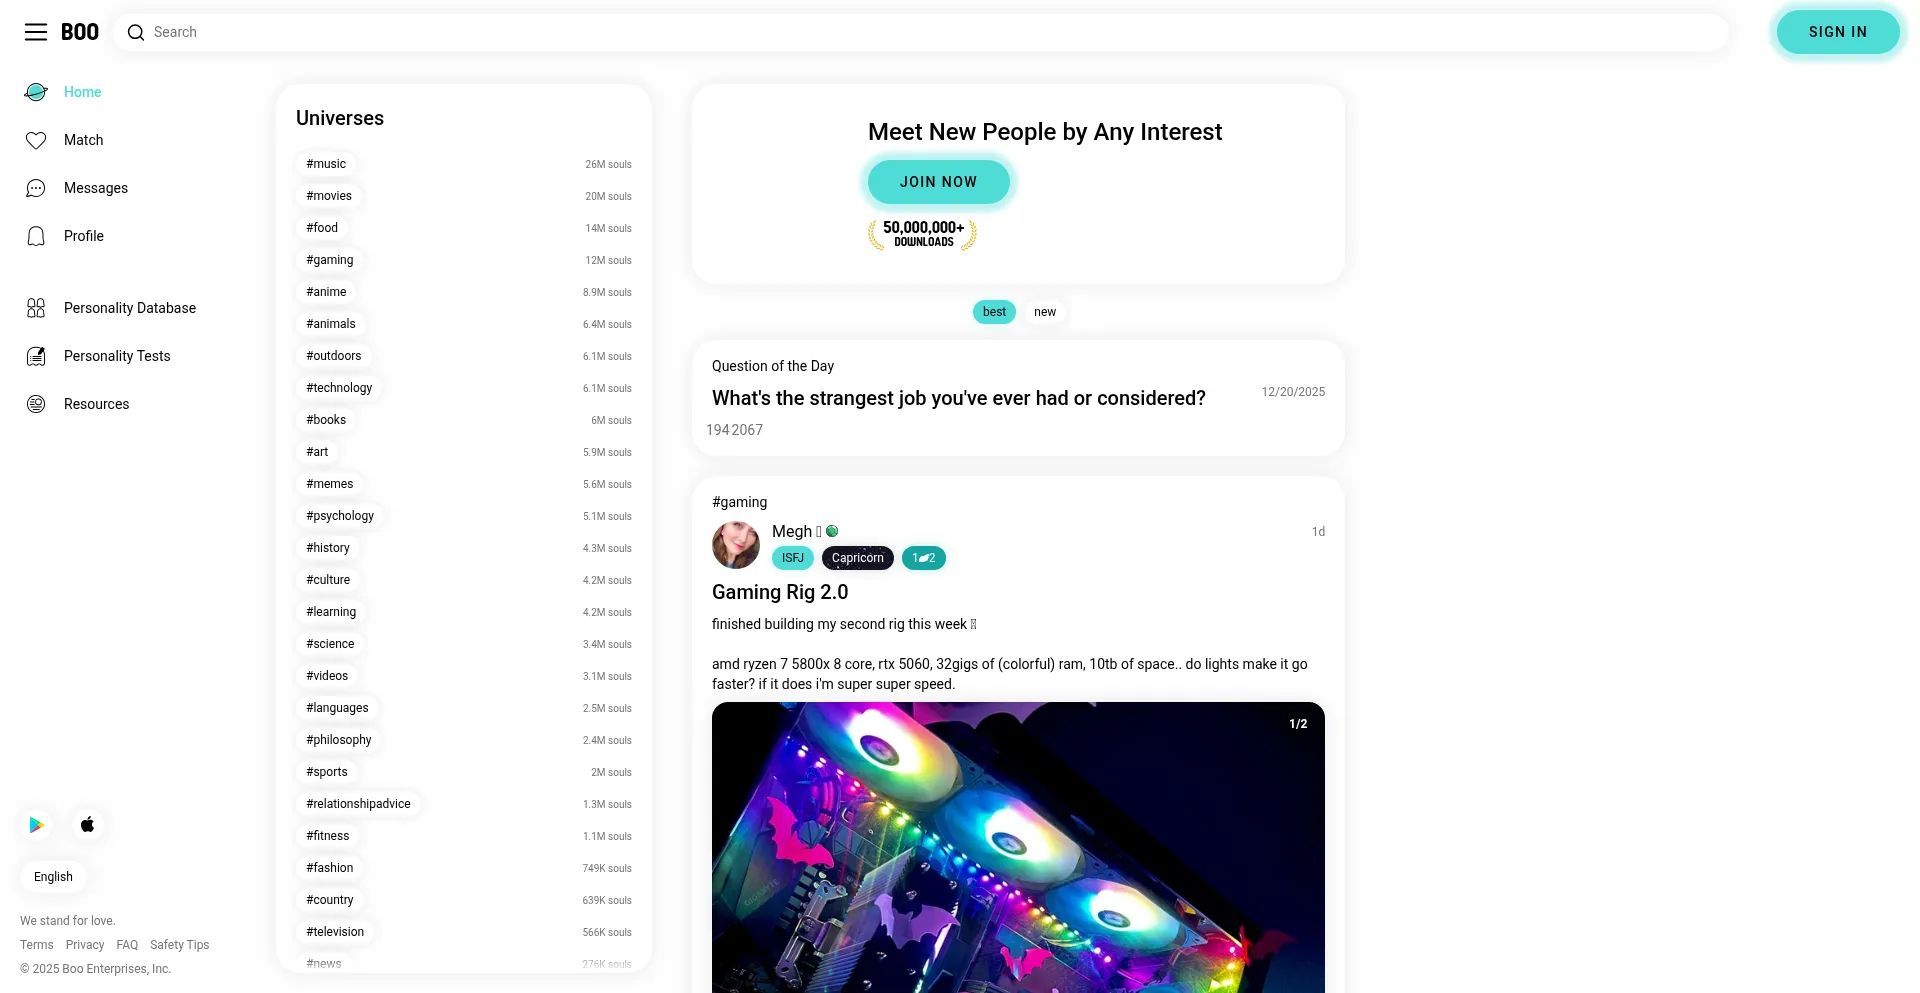Click the JOIN NOW button
Viewport: 1920px width, 993px height.
[x=938, y=182]
